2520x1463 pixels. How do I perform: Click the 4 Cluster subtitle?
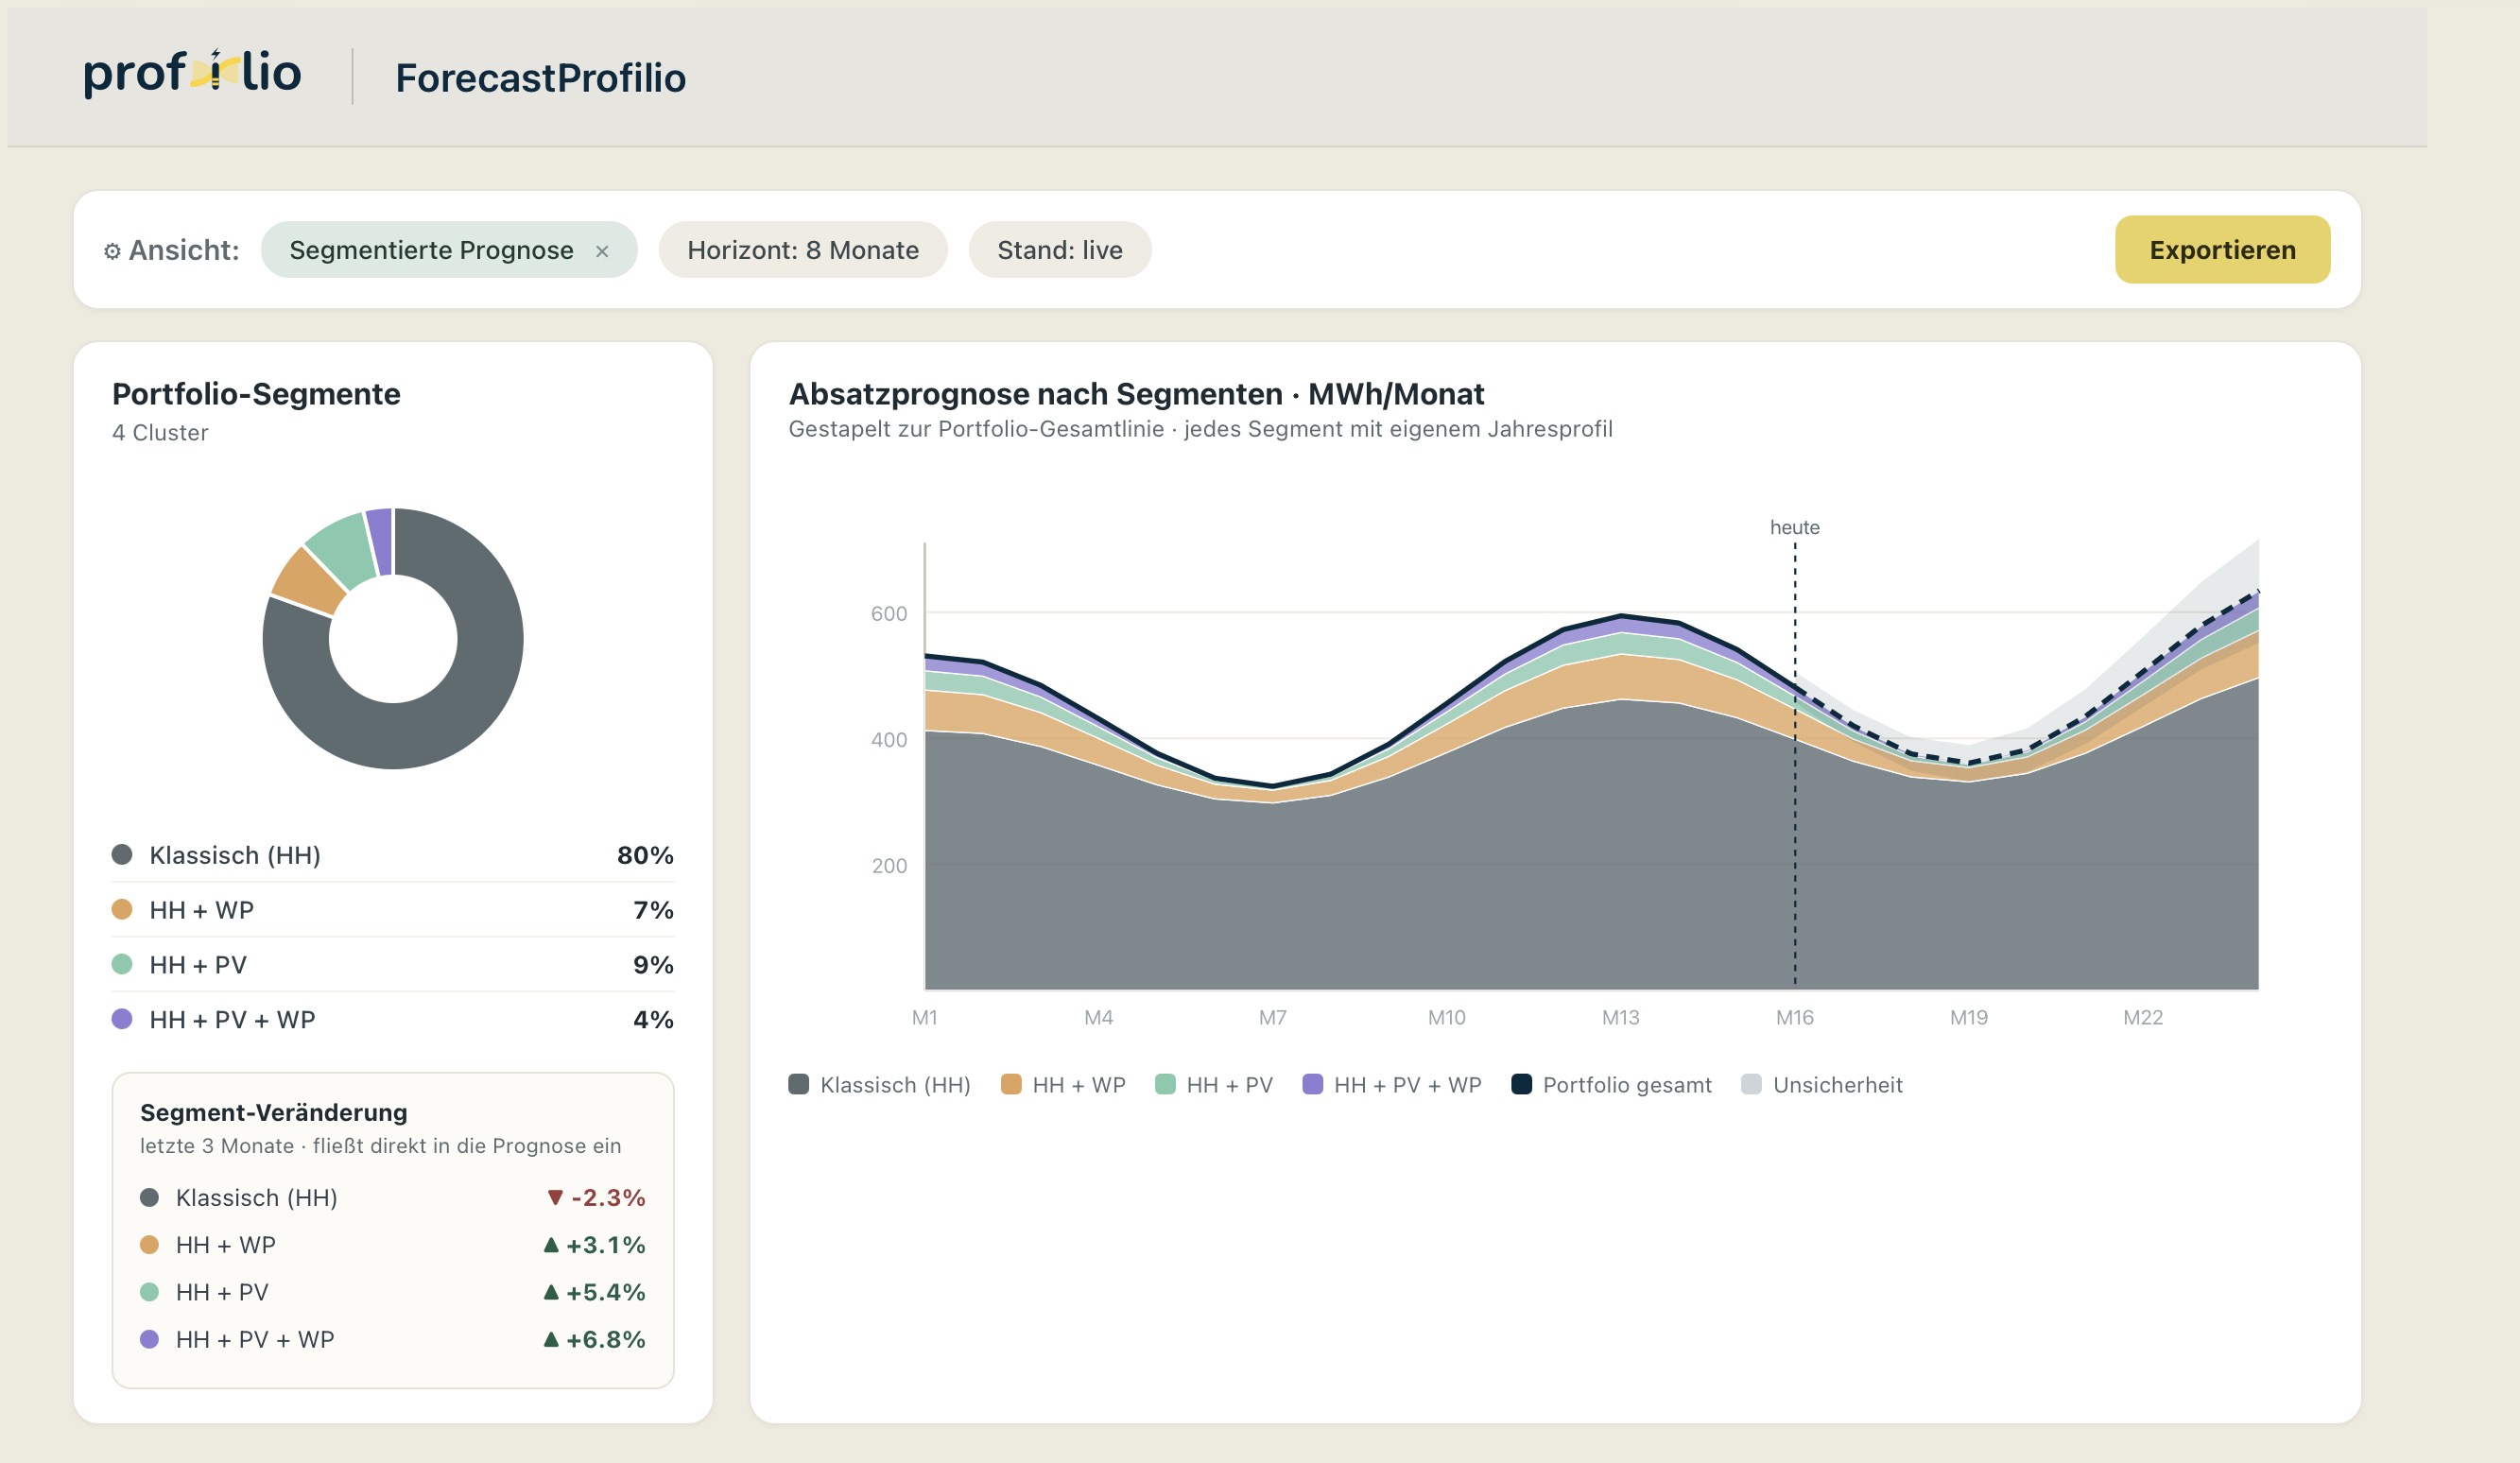coord(160,433)
